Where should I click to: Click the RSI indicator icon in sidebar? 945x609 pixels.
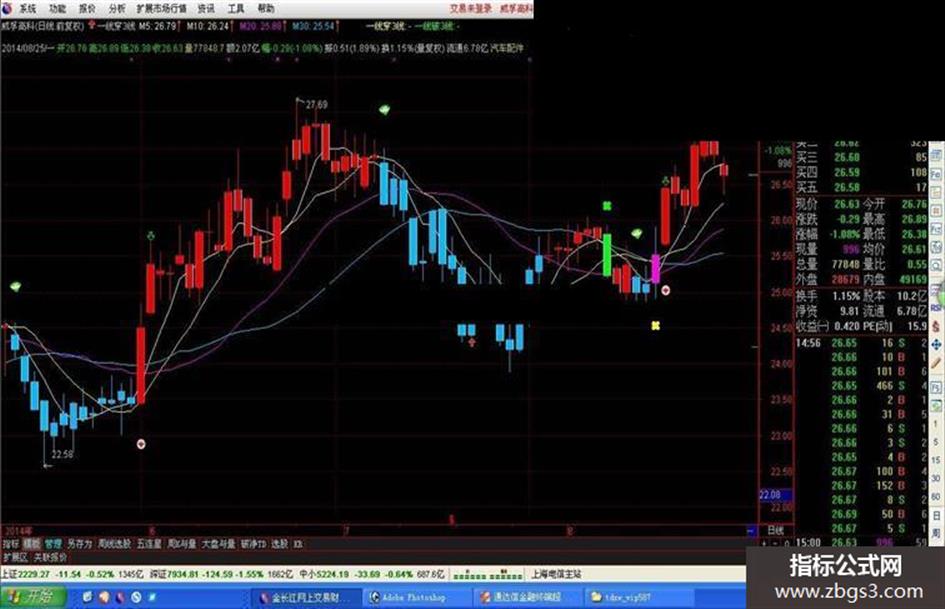coord(936,308)
